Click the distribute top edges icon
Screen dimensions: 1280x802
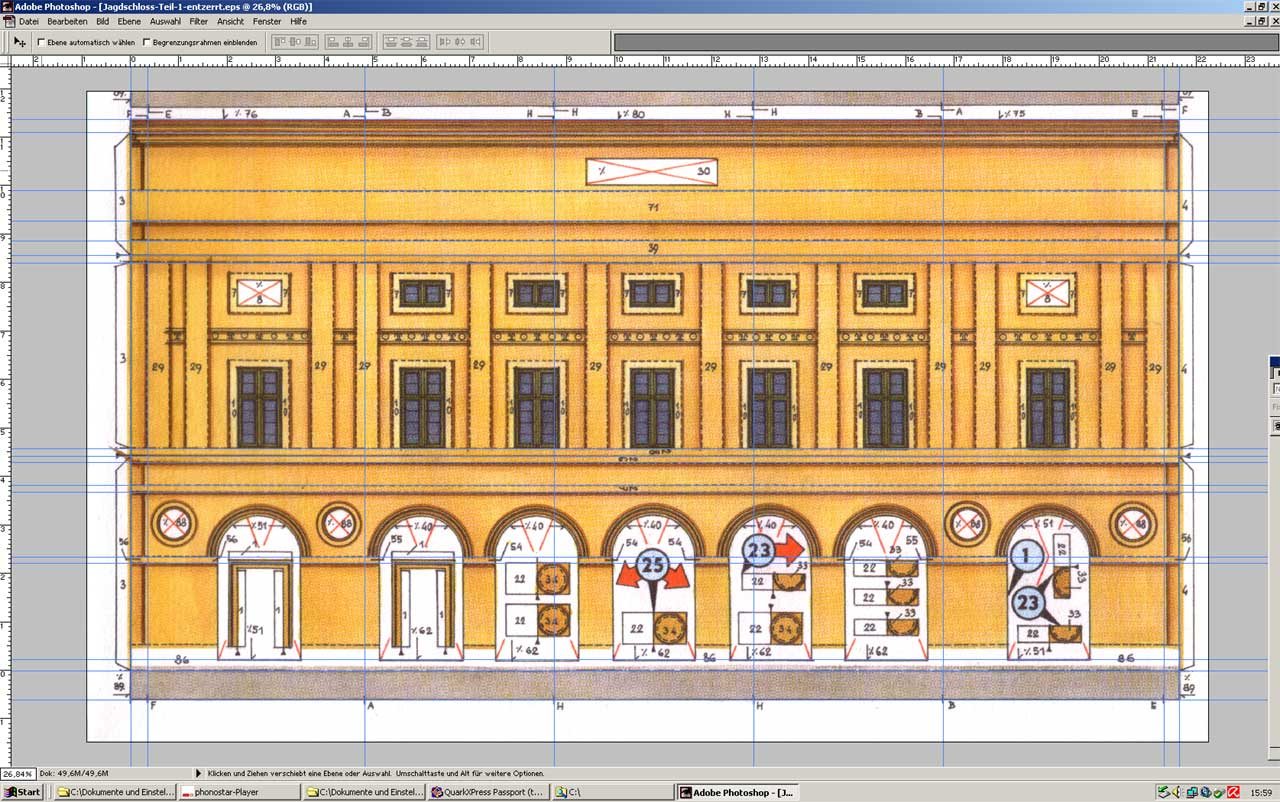point(391,42)
